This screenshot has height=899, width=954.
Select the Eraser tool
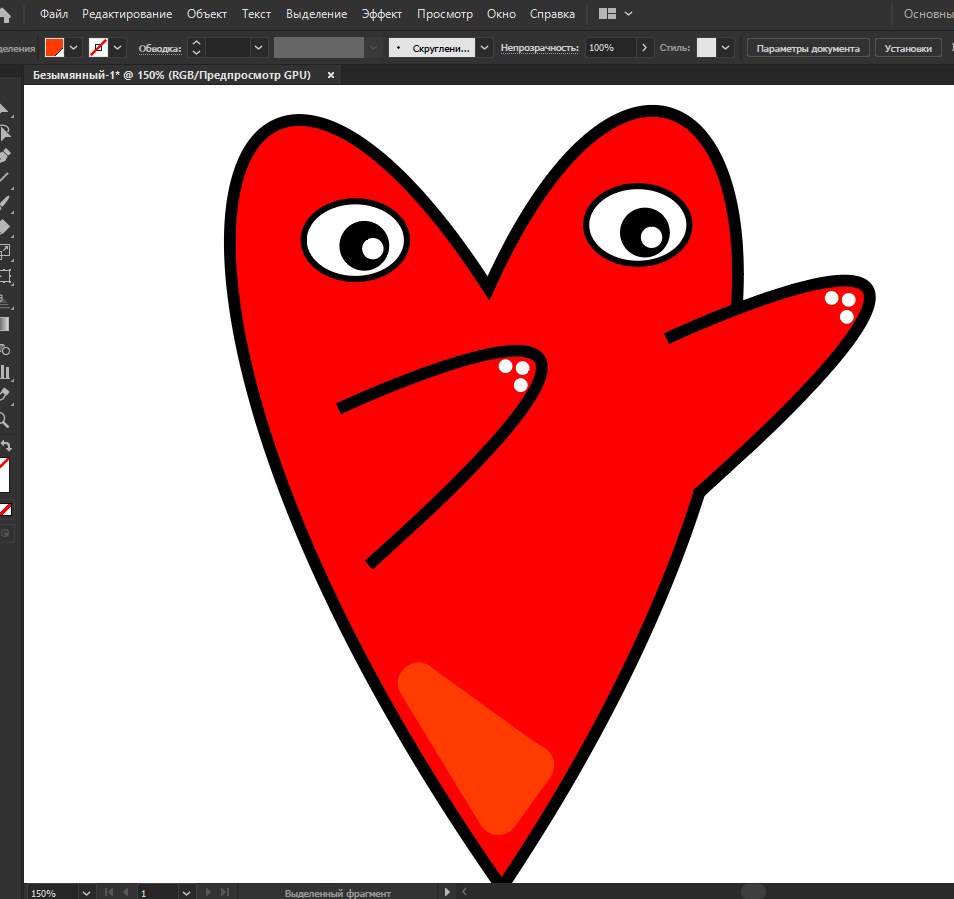coord(4,227)
